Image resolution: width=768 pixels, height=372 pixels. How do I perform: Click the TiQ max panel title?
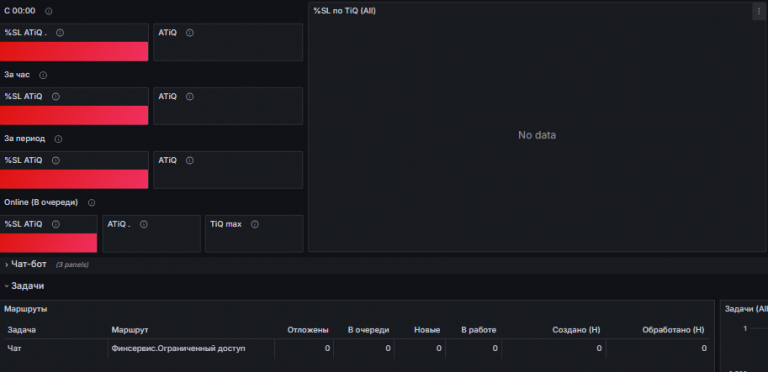pos(226,224)
